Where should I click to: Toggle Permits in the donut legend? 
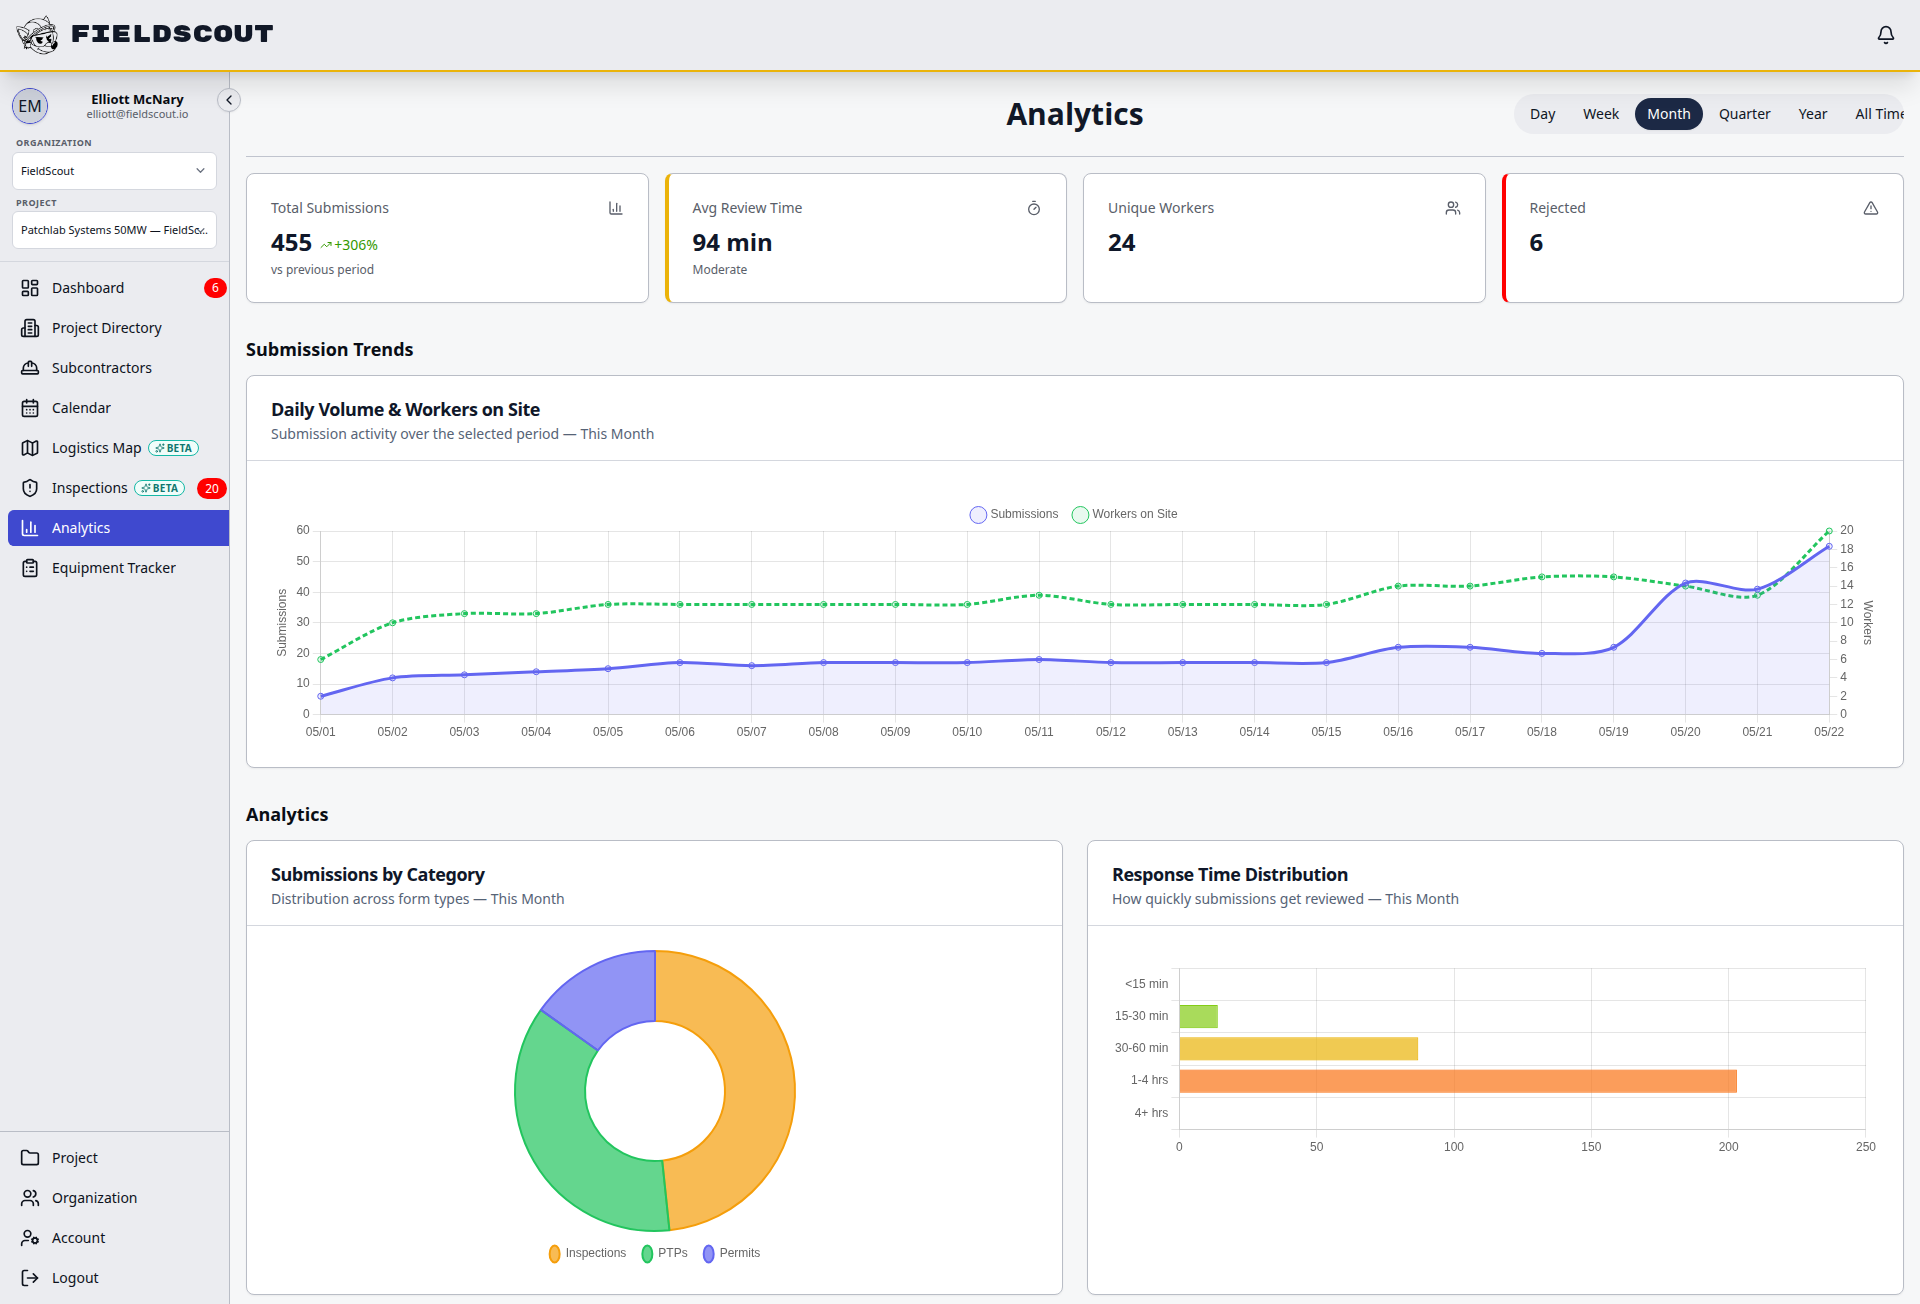click(731, 1253)
